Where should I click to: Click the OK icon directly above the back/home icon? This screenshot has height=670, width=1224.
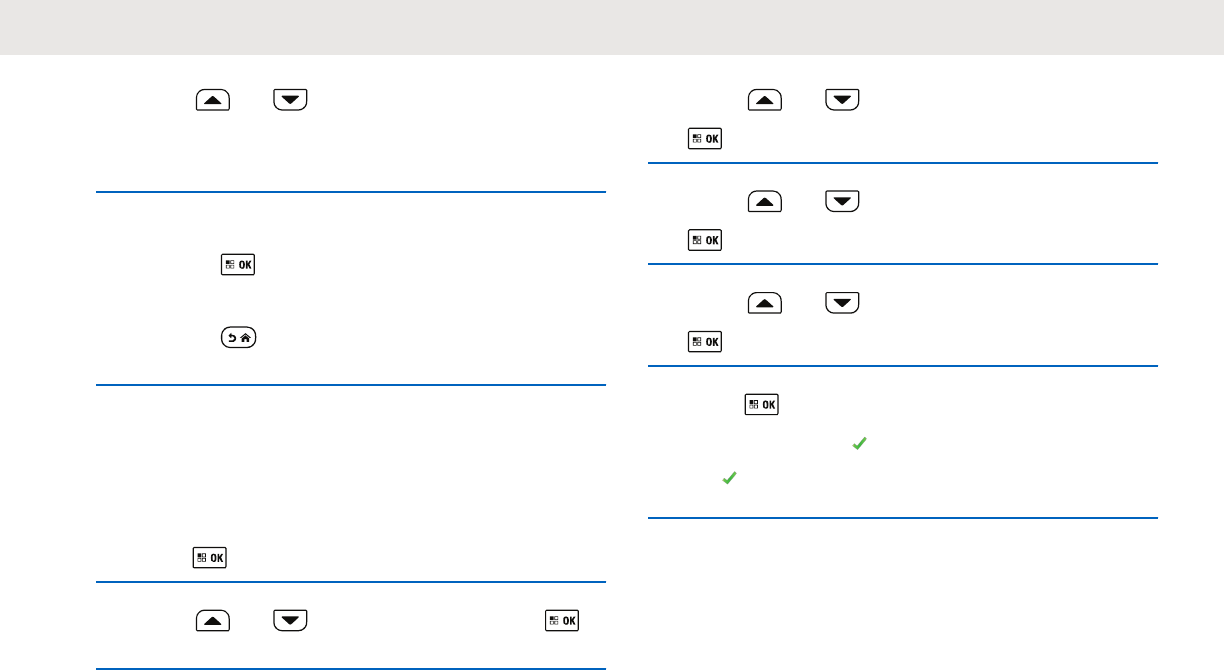click(238, 265)
